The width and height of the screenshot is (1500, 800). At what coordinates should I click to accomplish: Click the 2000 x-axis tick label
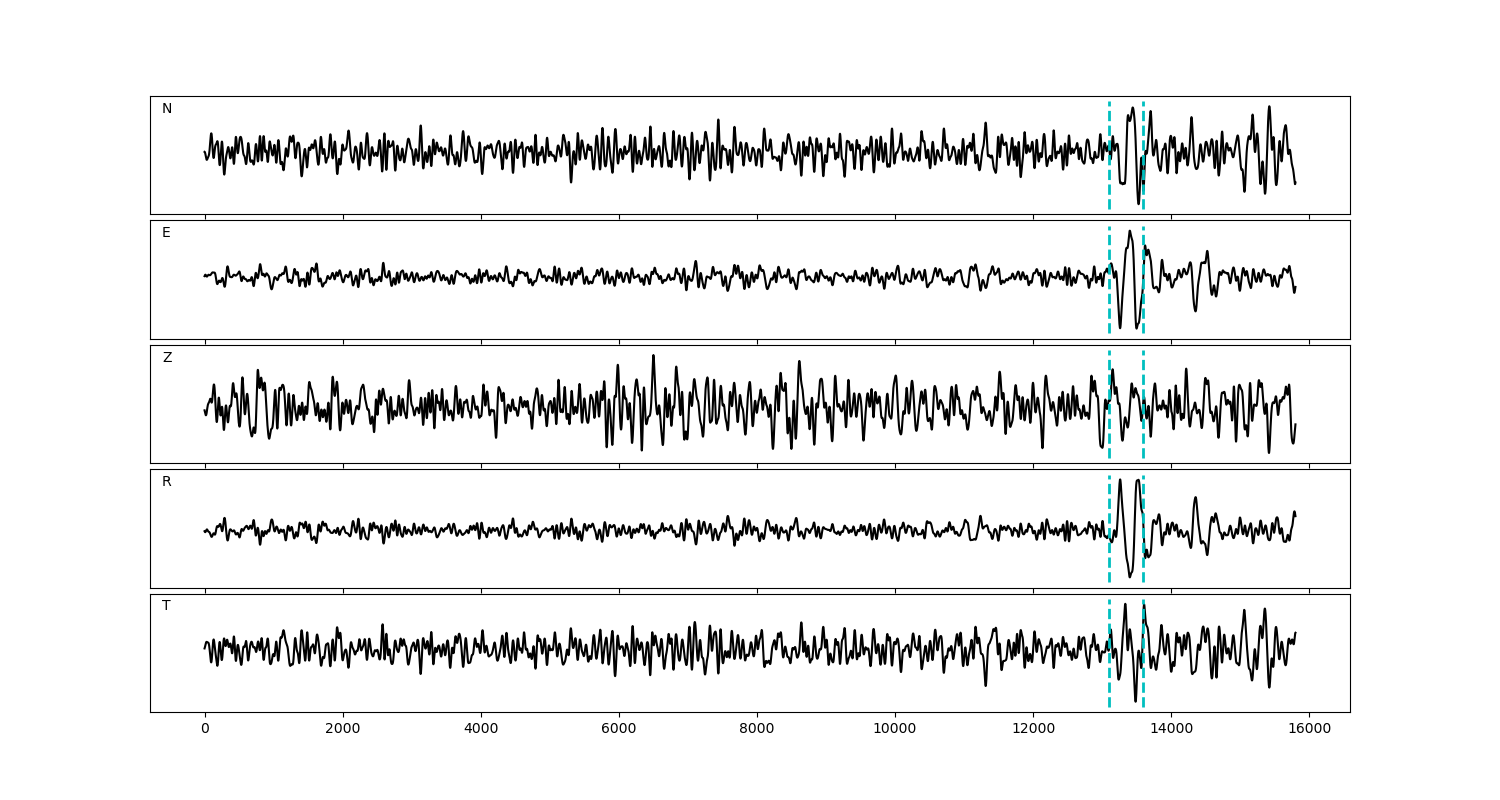(343, 730)
